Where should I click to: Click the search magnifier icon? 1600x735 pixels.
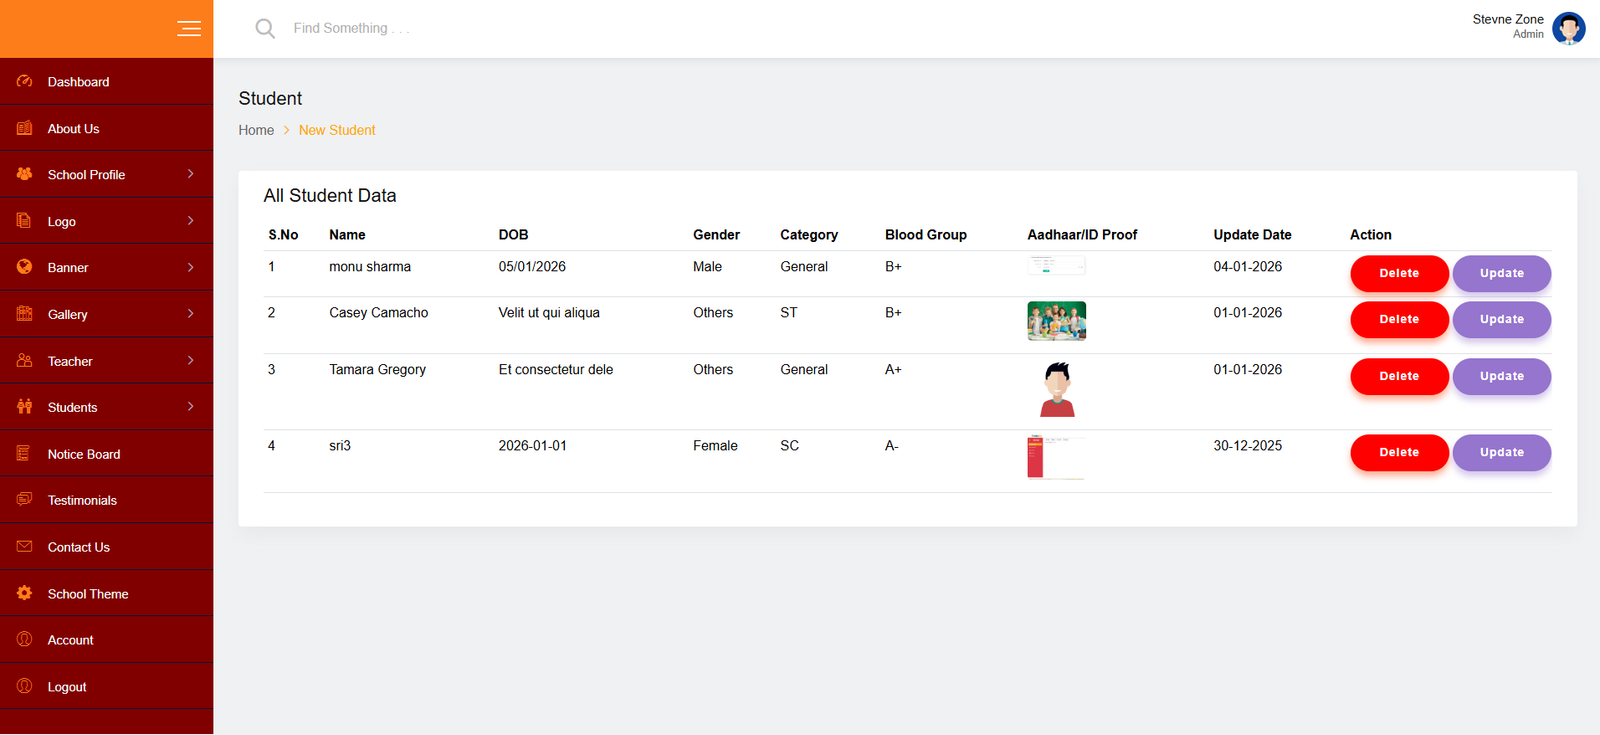[x=265, y=28]
